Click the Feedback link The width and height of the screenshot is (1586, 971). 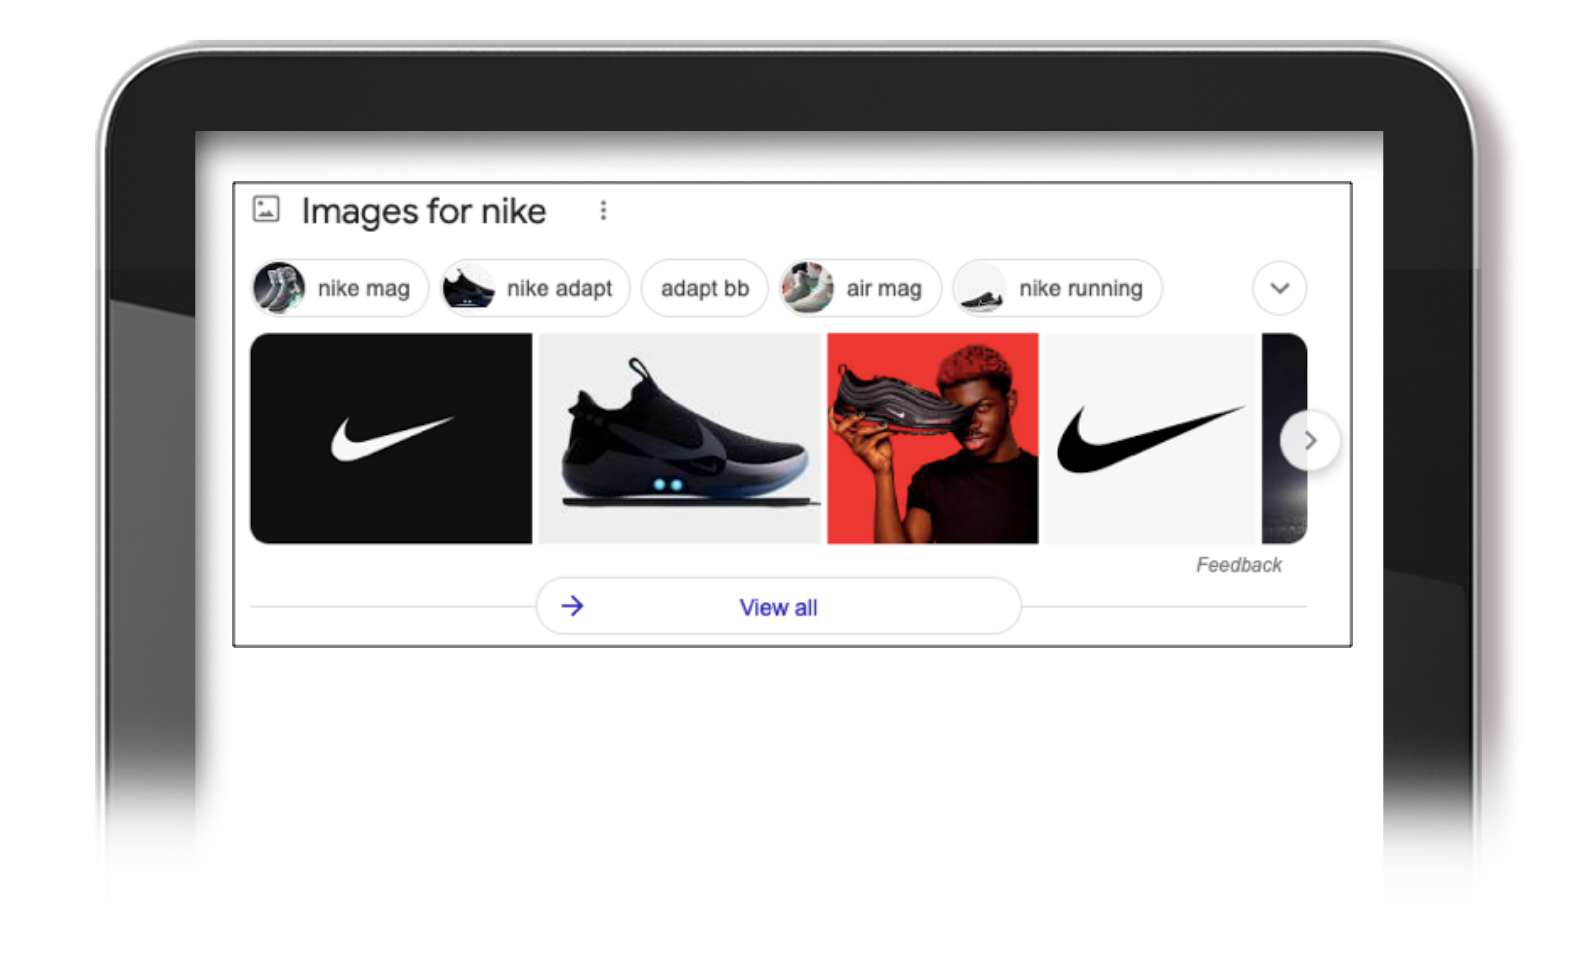(x=1238, y=565)
